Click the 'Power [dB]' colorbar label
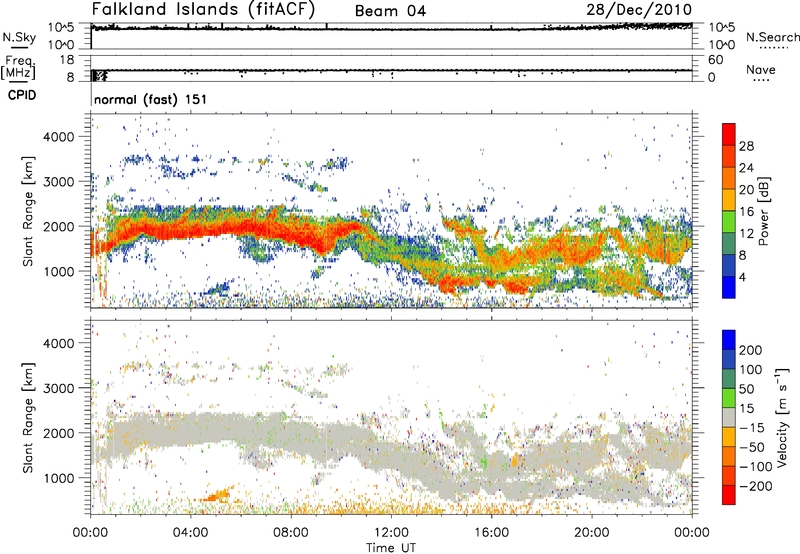Screen dimensions: 800x554 pyautogui.click(x=763, y=211)
